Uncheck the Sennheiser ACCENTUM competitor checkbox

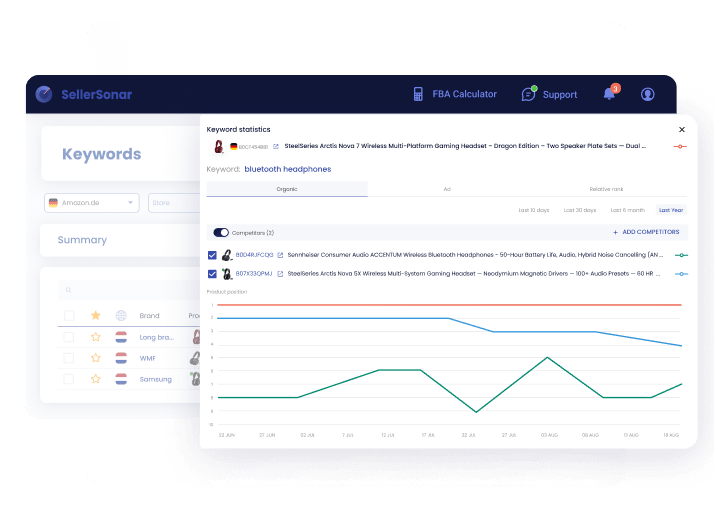click(x=212, y=255)
